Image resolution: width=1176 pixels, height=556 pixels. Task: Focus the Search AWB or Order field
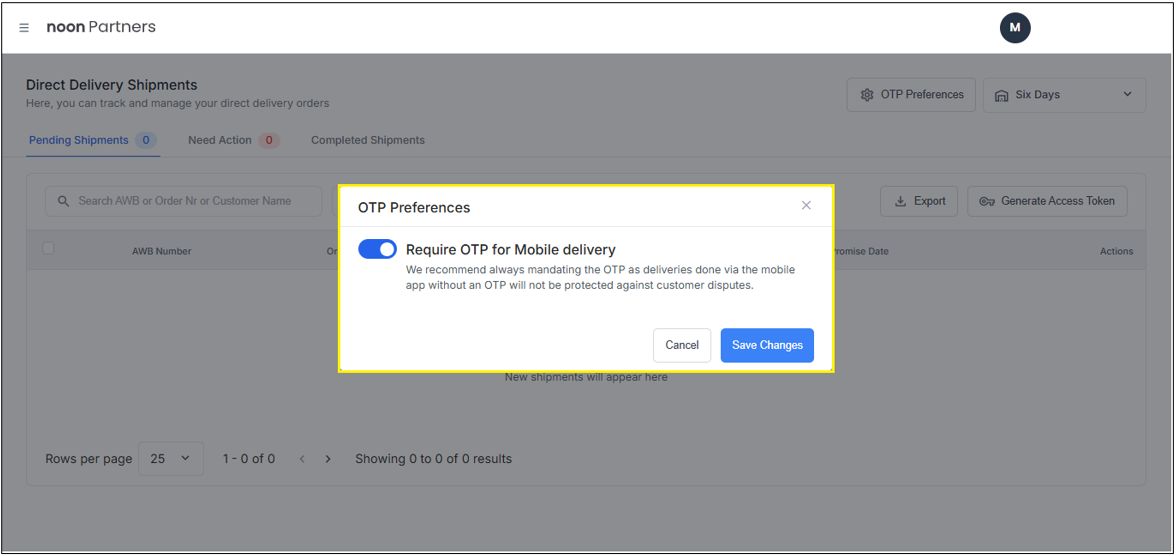[x=190, y=201]
